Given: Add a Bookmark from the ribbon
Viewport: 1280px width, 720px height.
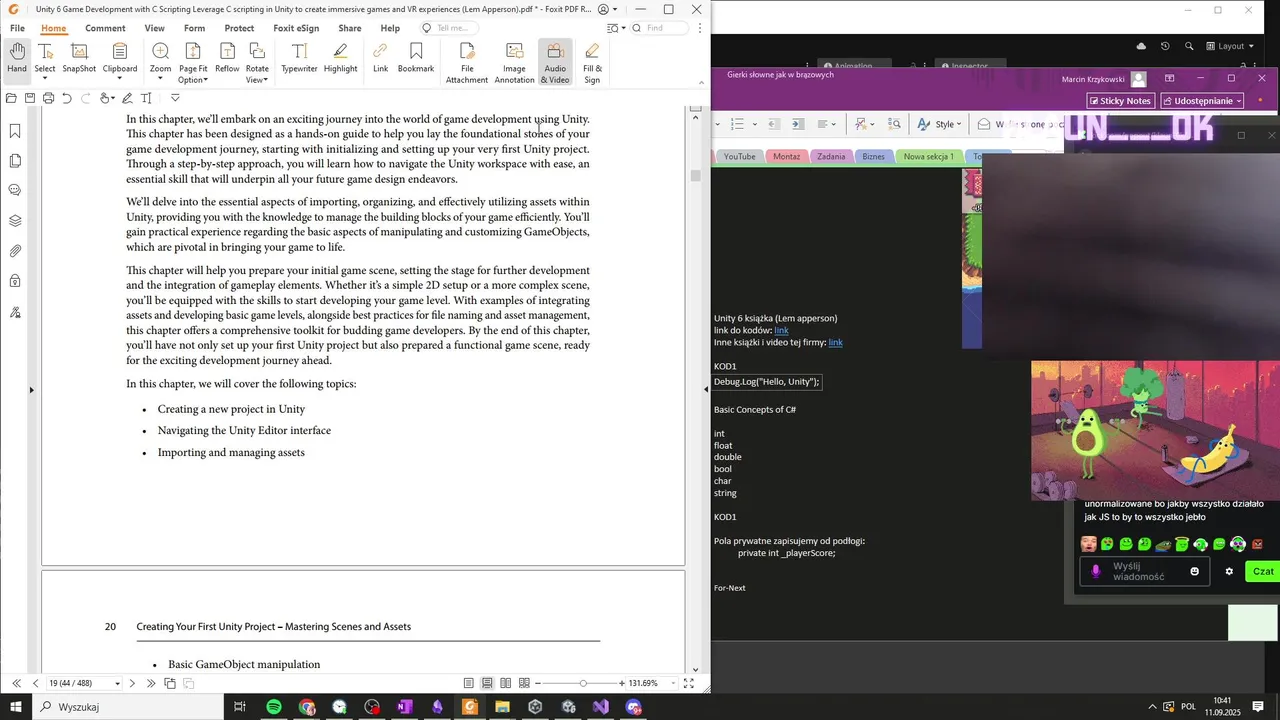Looking at the screenshot, I should [x=416, y=58].
